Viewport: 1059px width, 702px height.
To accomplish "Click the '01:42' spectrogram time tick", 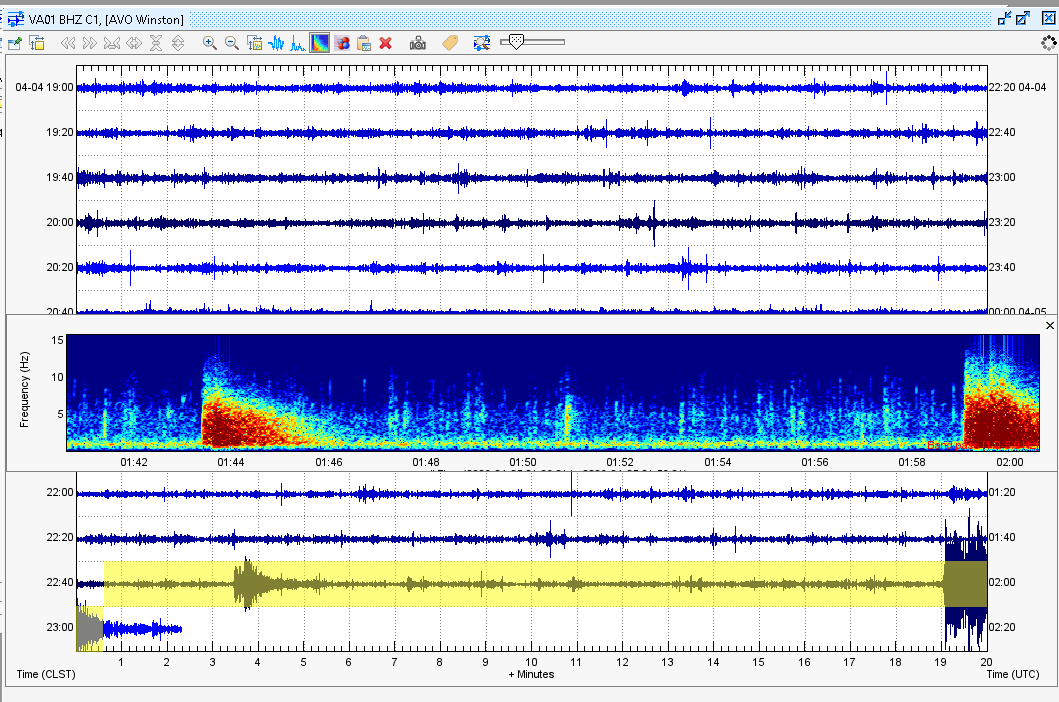I will point(134,462).
